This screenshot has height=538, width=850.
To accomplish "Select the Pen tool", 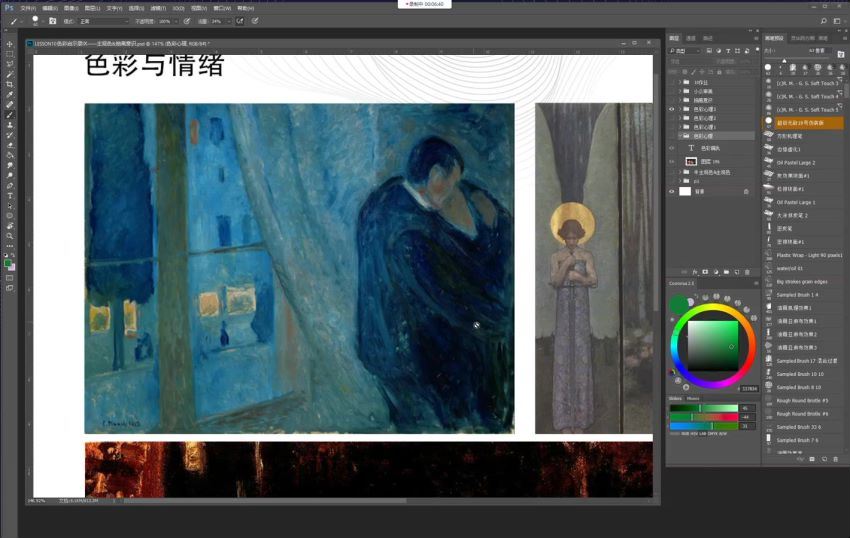I will [10, 185].
